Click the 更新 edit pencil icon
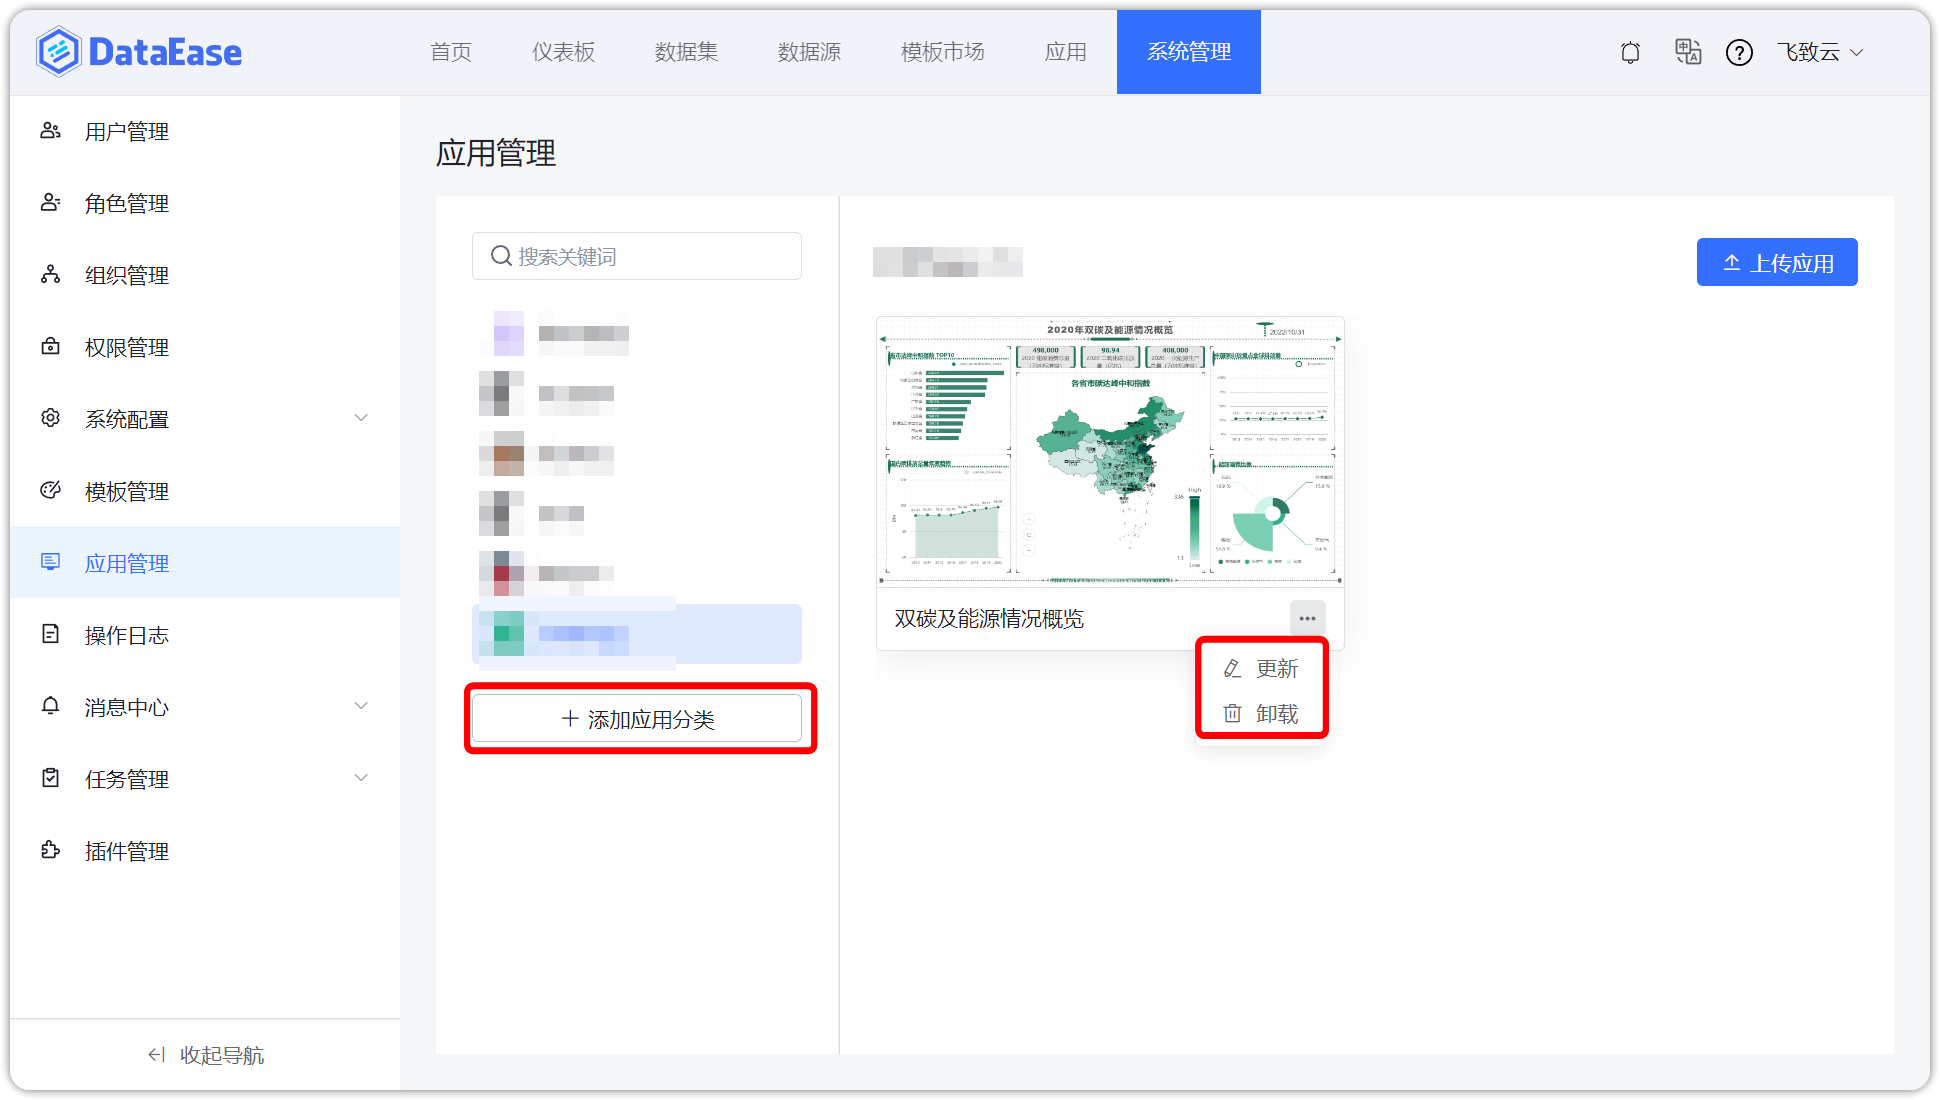 point(1233,668)
